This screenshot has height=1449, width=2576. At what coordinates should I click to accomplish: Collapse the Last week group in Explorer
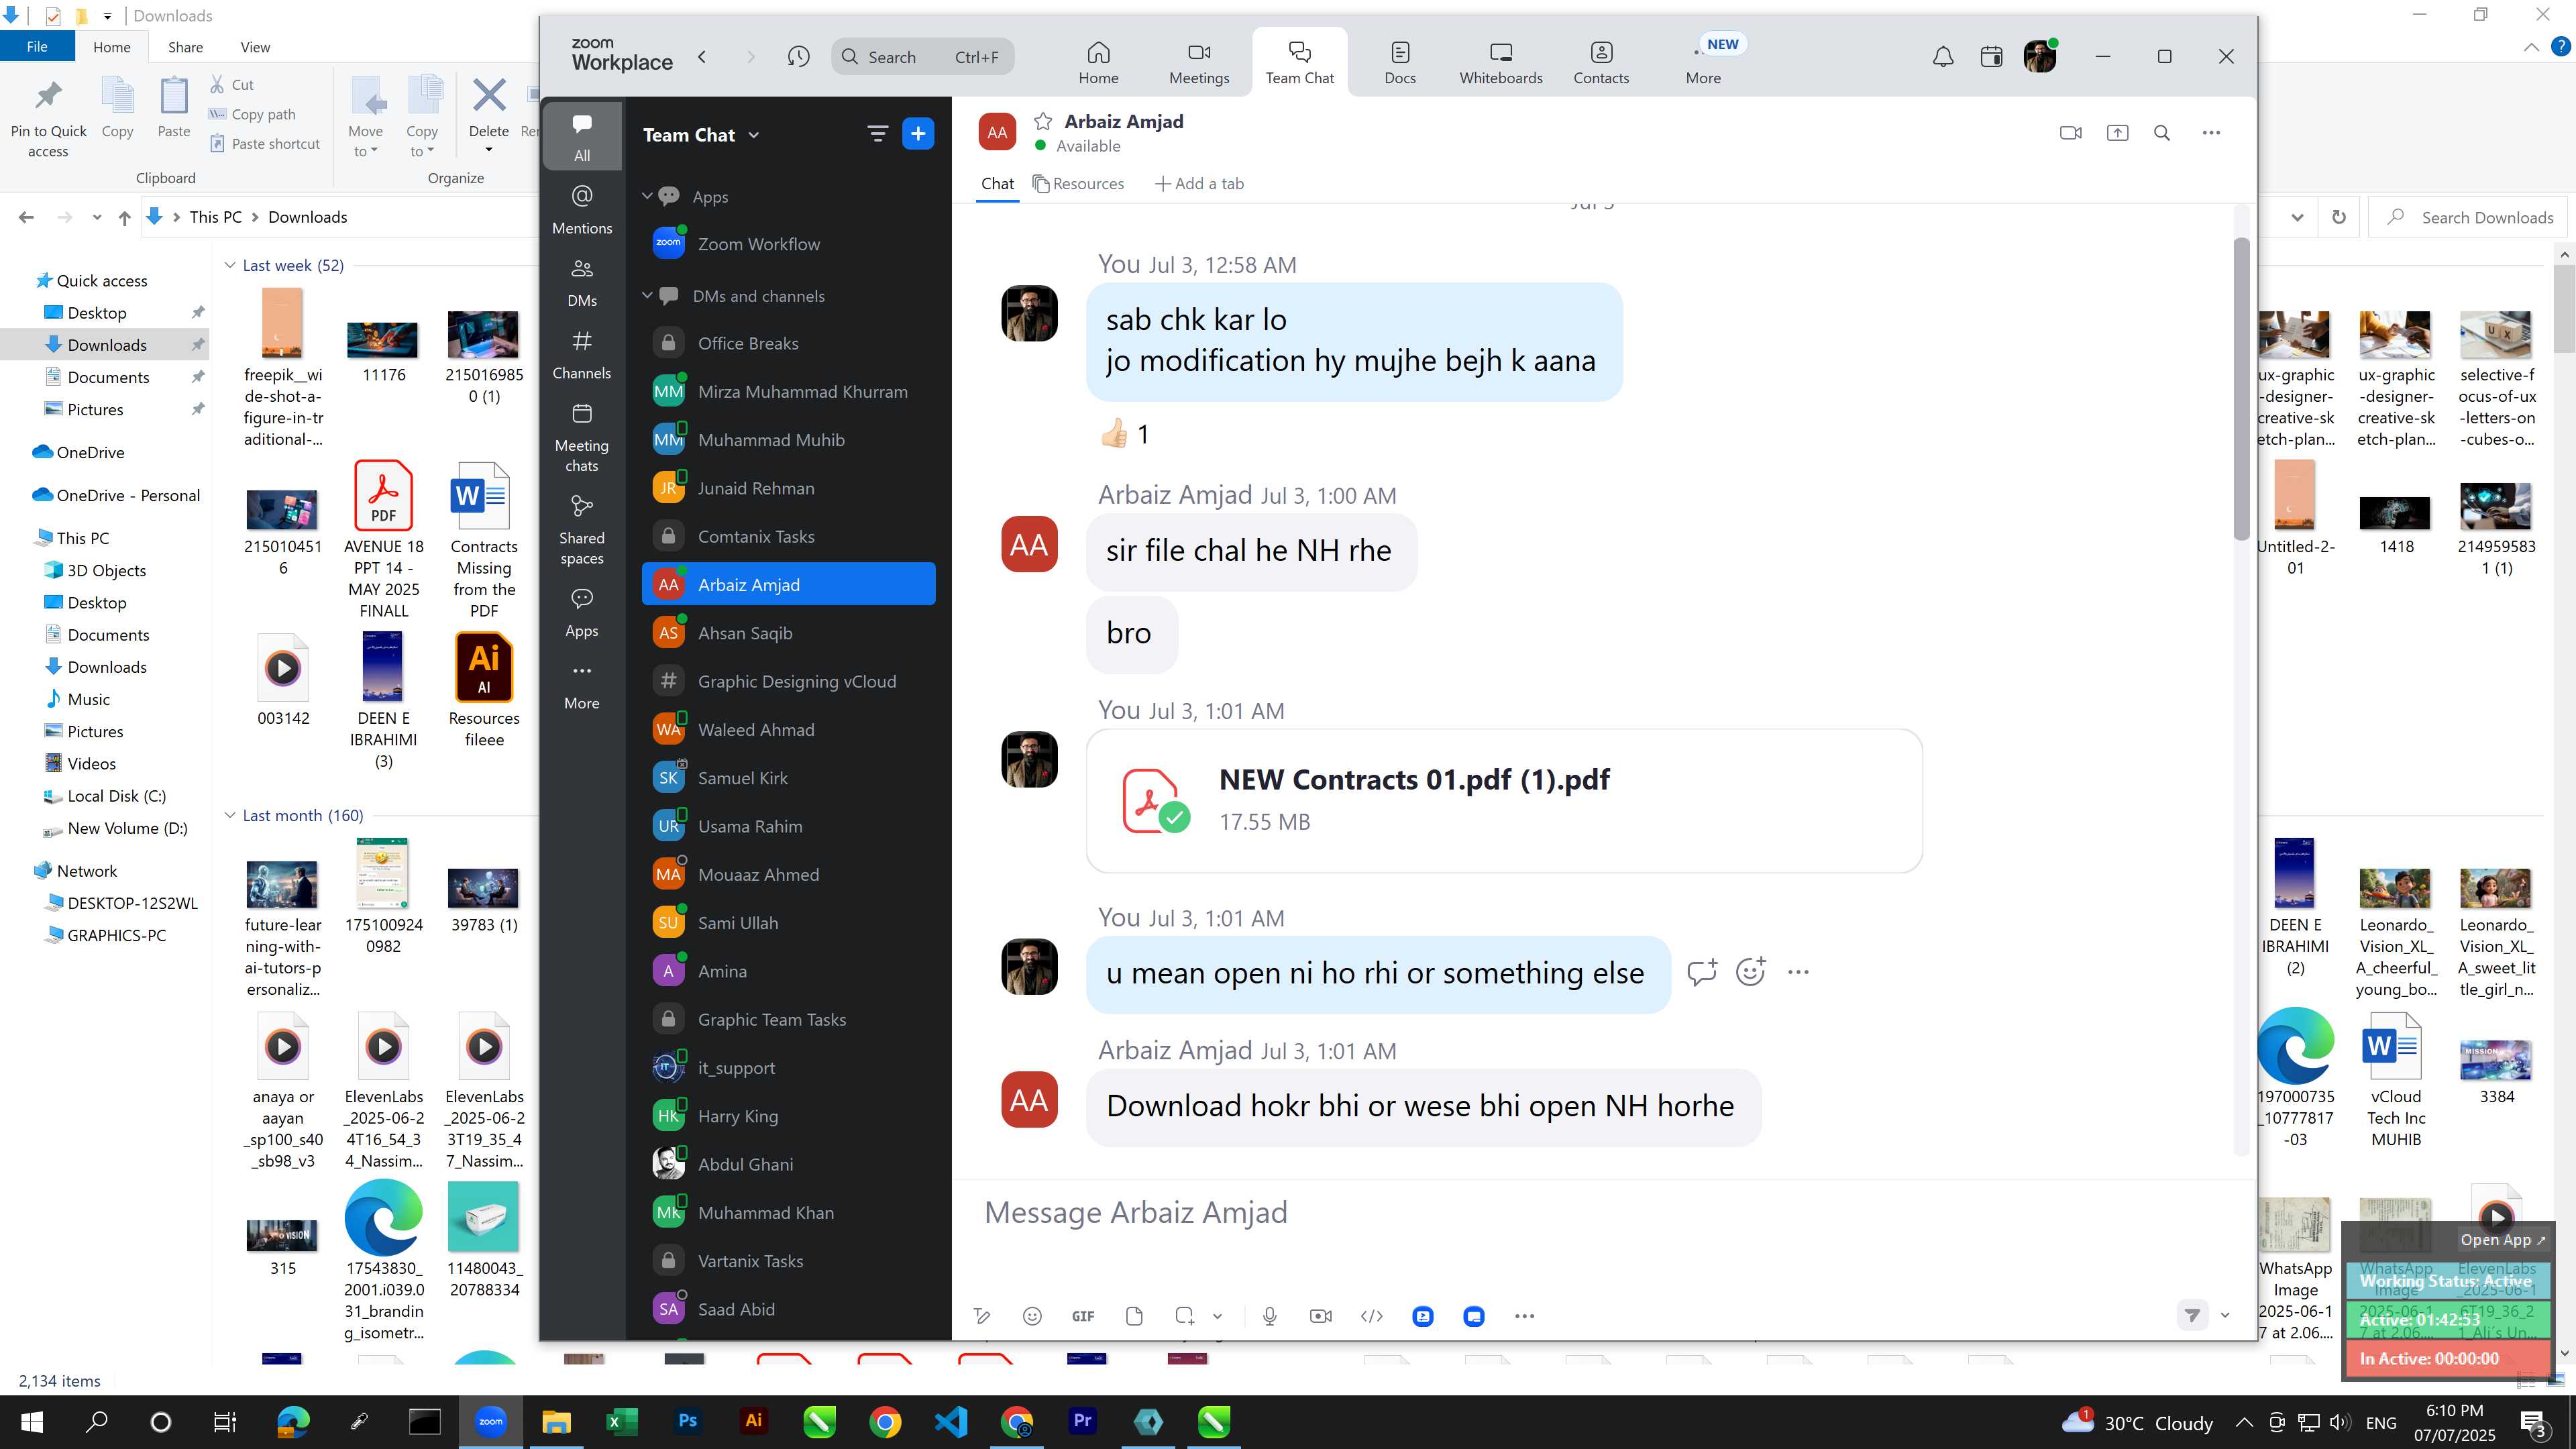click(230, 265)
